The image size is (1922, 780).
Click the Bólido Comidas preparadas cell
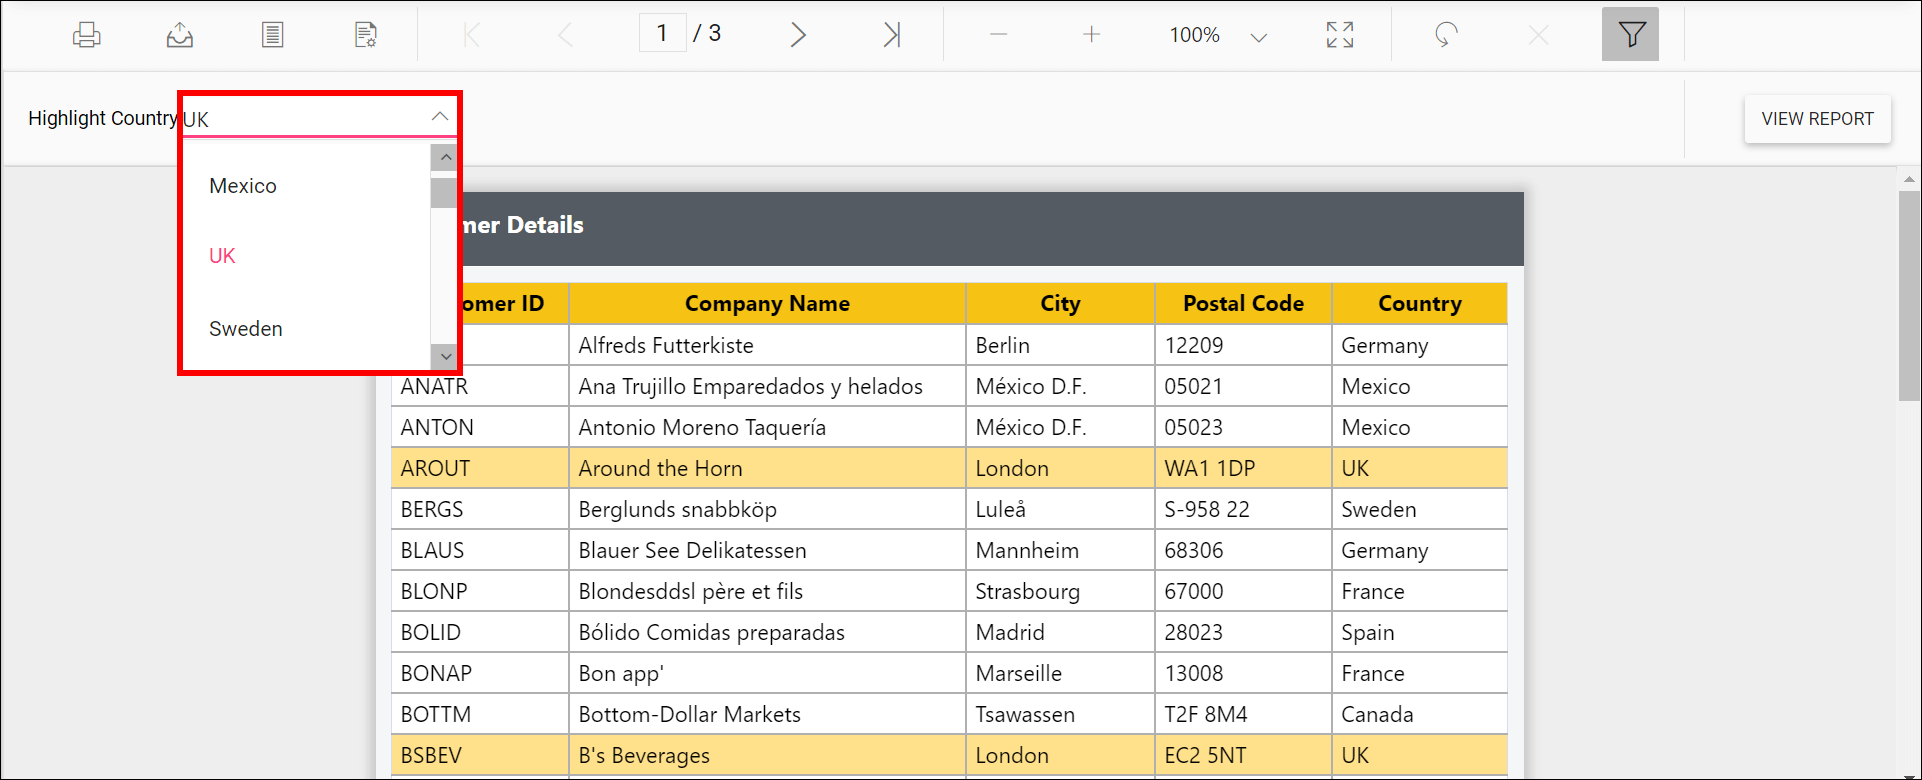point(767,632)
